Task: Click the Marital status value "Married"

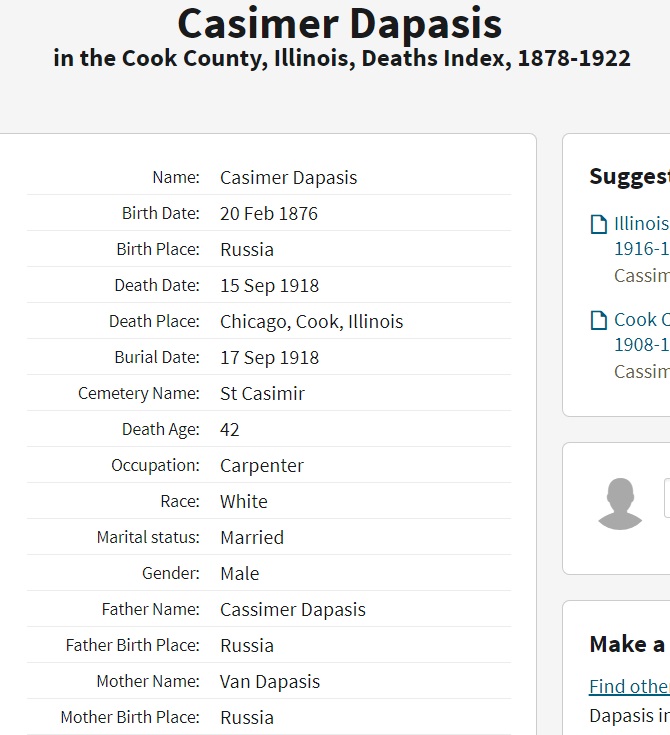Action: 252,538
